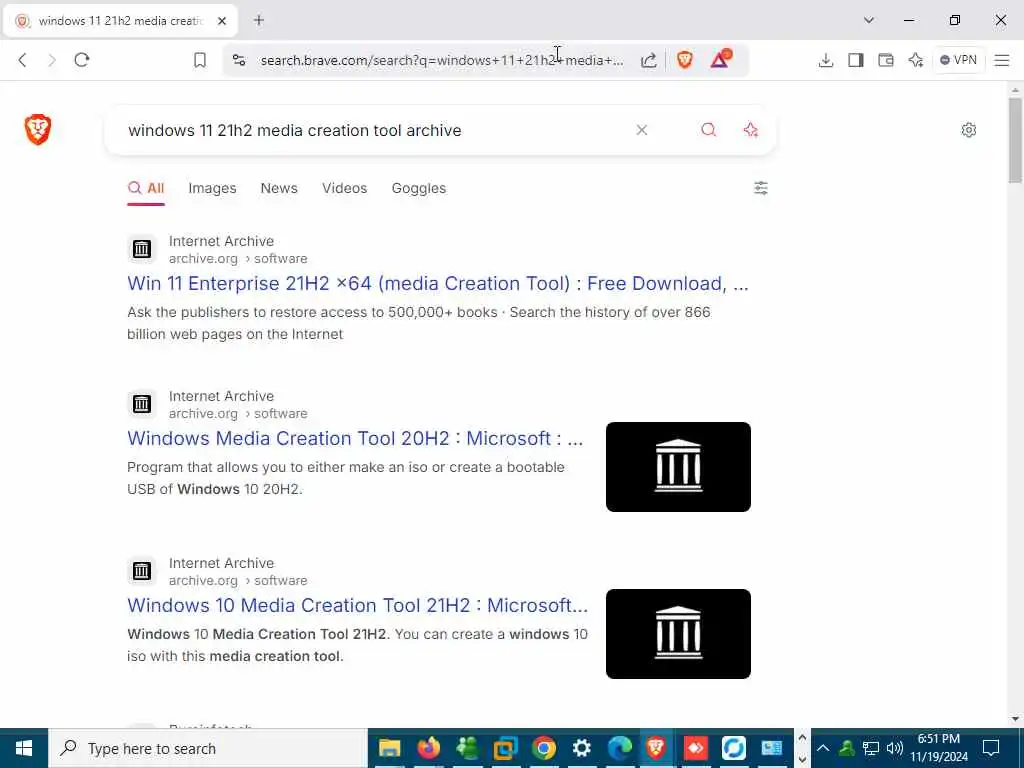Show hidden system tray icons
This screenshot has width=1024, height=768.
pos(823,748)
